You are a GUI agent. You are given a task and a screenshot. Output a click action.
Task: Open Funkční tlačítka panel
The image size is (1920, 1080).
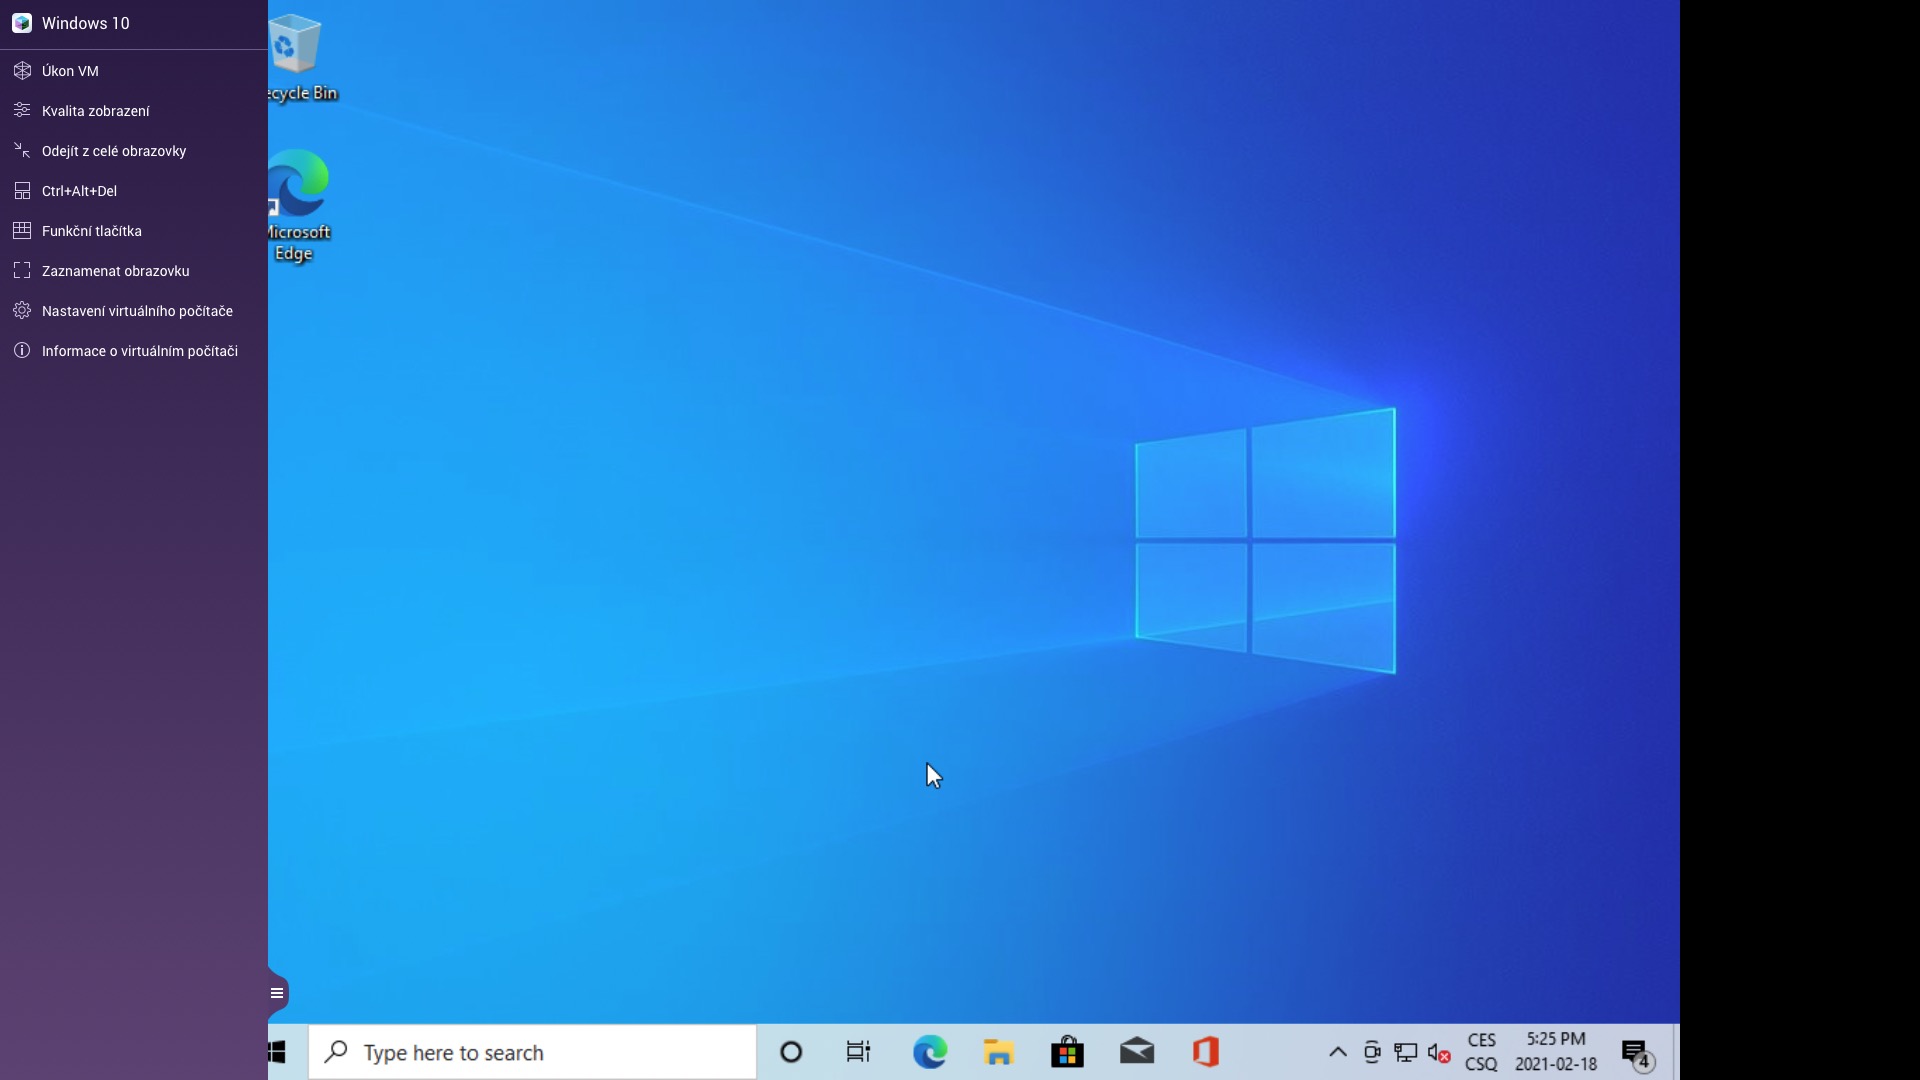click(91, 231)
